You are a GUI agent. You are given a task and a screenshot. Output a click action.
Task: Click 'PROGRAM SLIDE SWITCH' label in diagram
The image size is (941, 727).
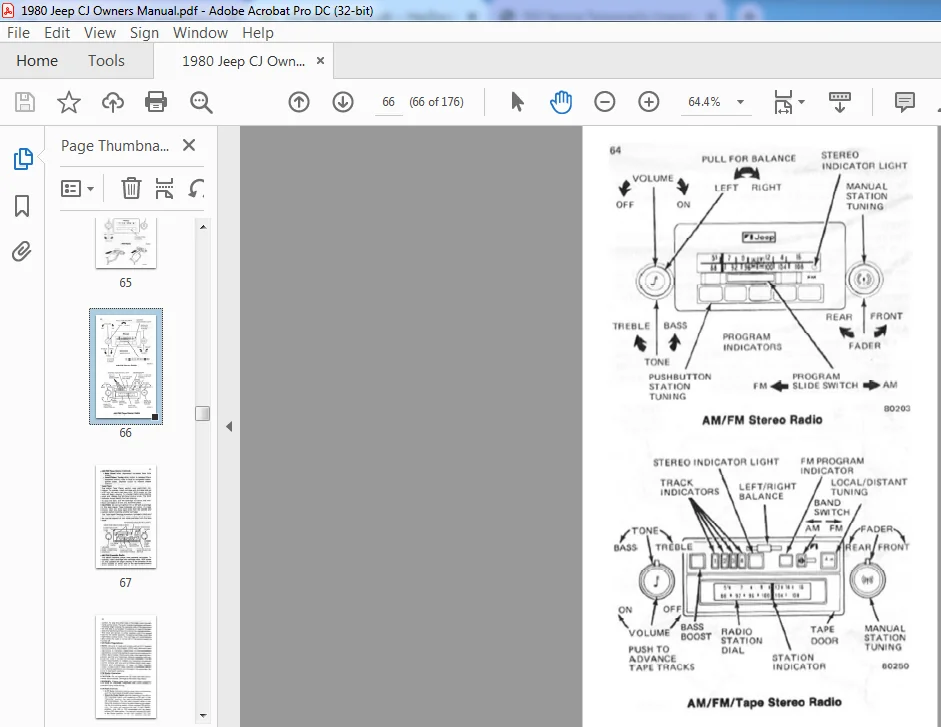point(825,381)
